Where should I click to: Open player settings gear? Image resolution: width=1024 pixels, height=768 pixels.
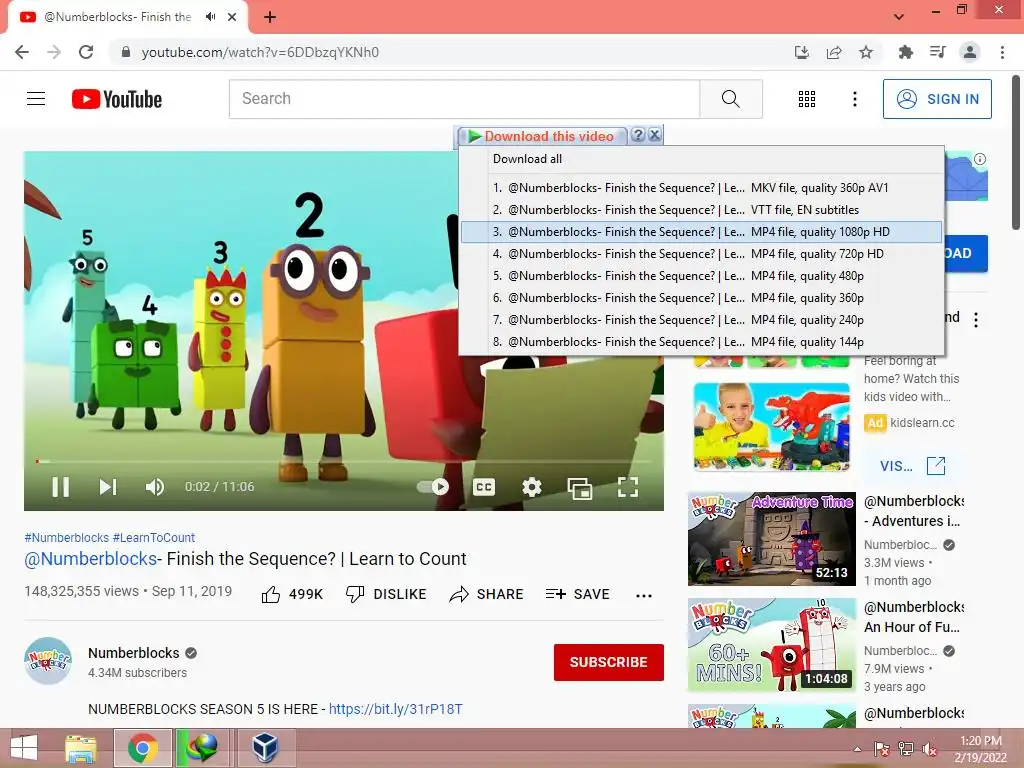pos(532,487)
